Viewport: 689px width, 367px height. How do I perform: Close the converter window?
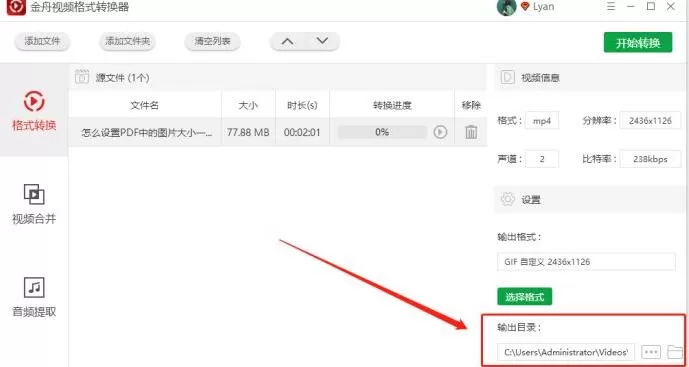[671, 7]
